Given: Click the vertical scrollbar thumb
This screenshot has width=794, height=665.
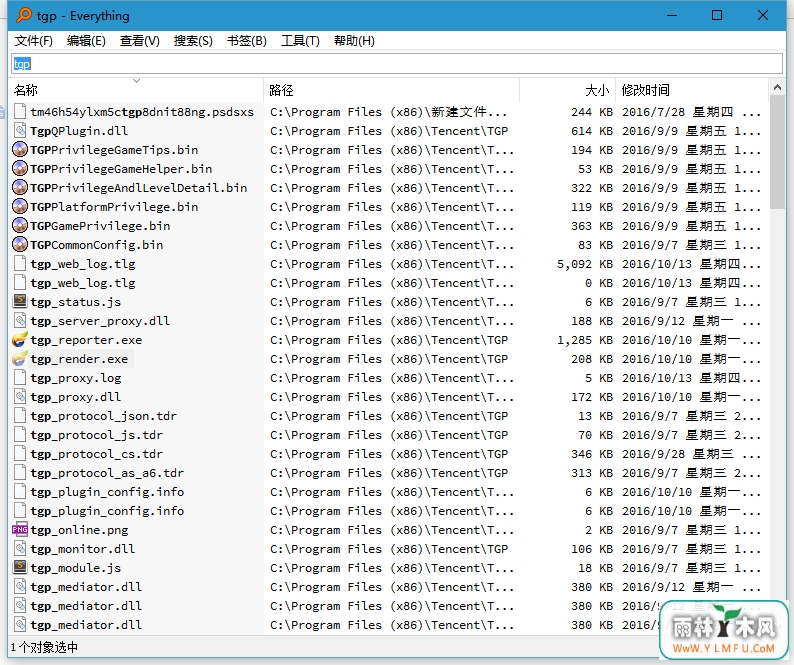Looking at the screenshot, I should [777, 152].
